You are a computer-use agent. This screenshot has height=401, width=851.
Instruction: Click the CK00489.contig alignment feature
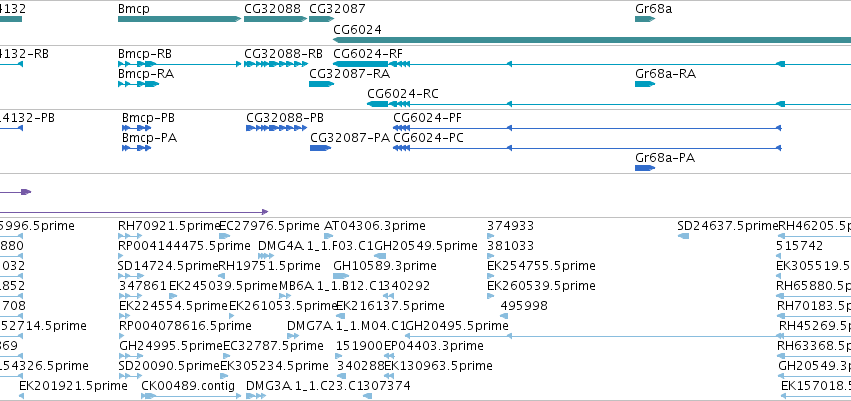point(191,396)
